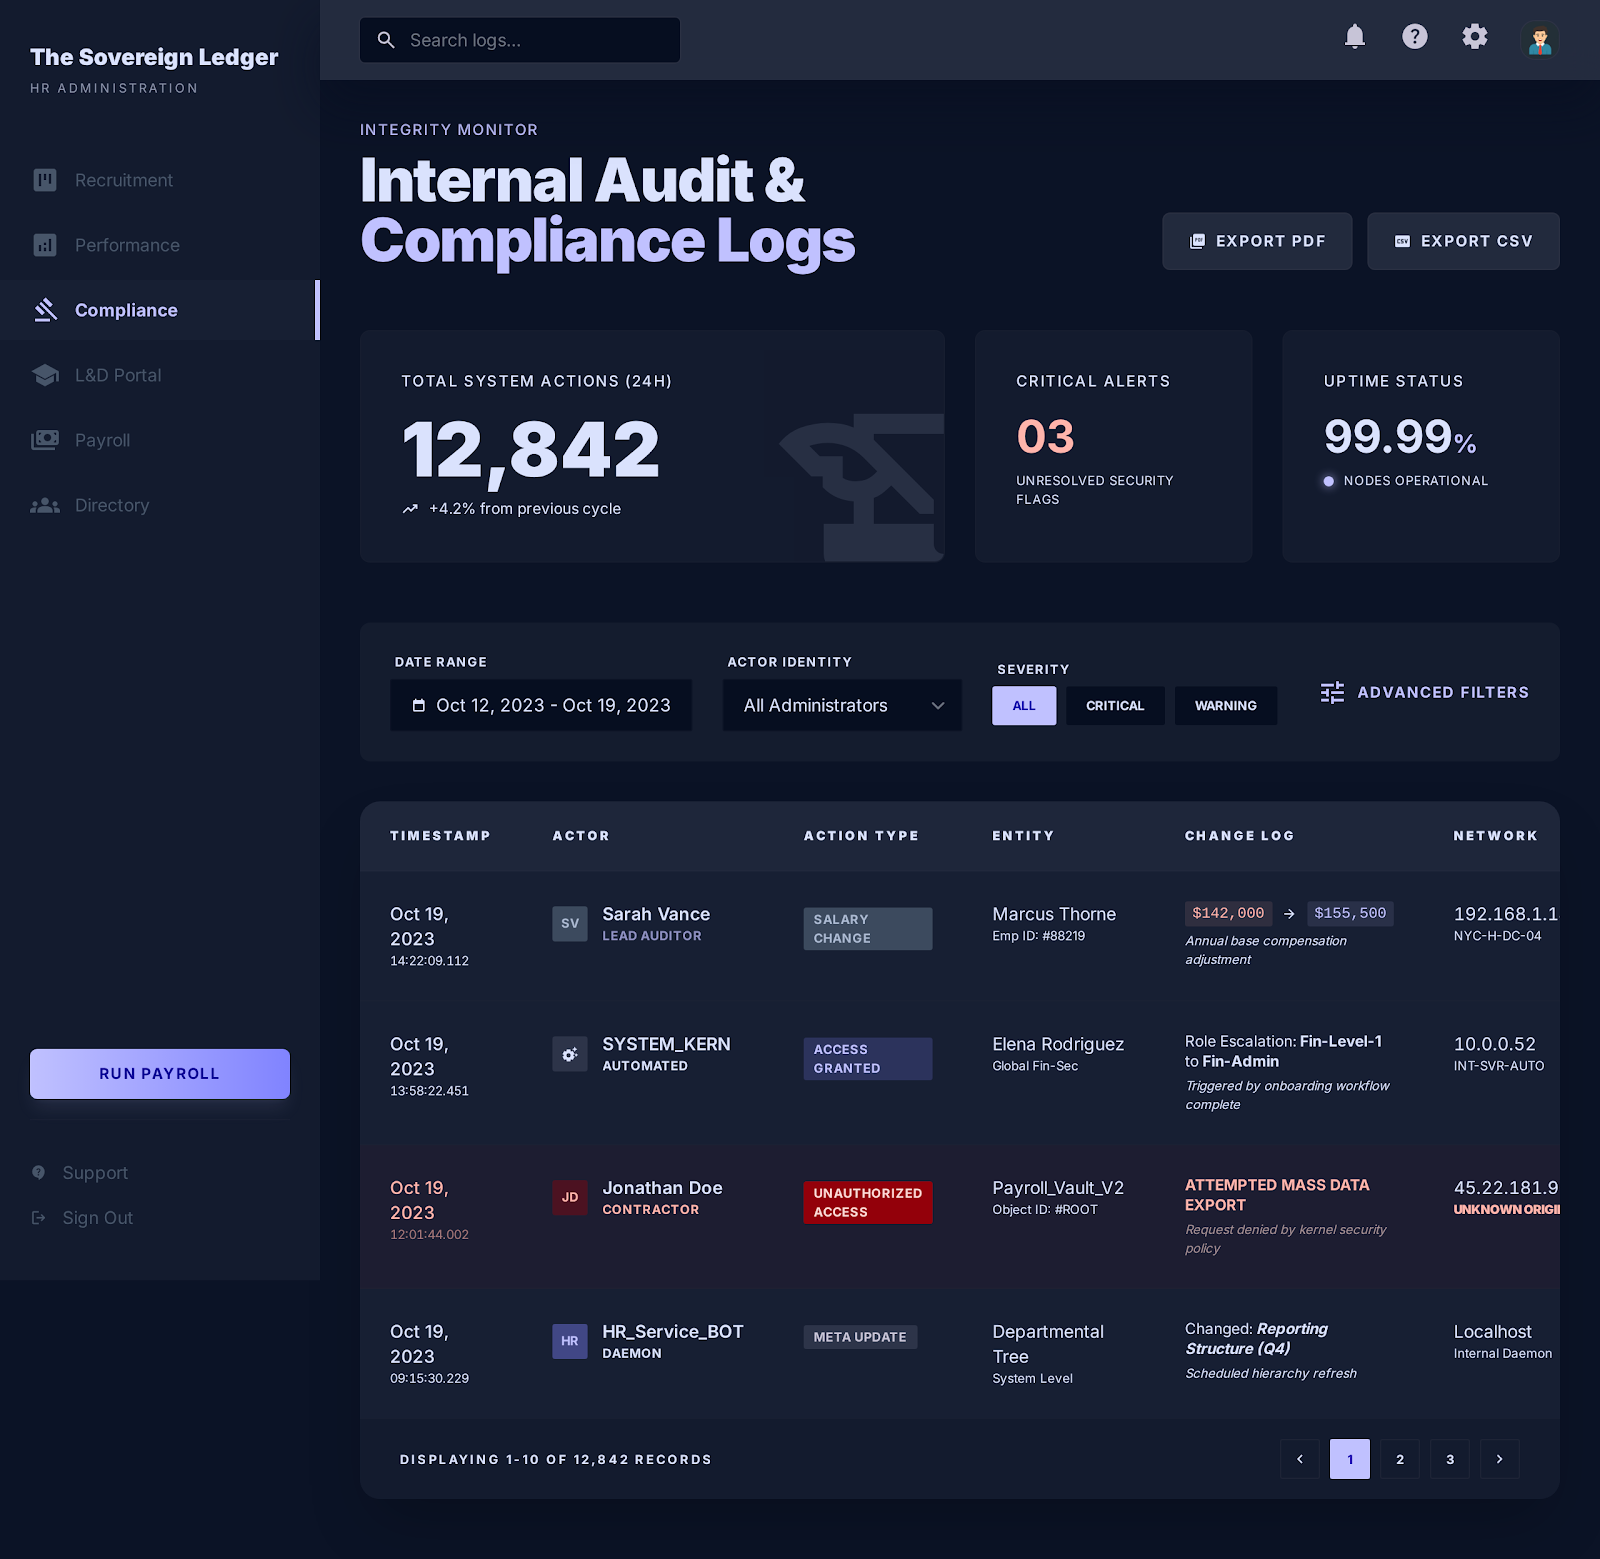This screenshot has width=1600, height=1559.
Task: Focus the Search logs input field
Action: (520, 40)
